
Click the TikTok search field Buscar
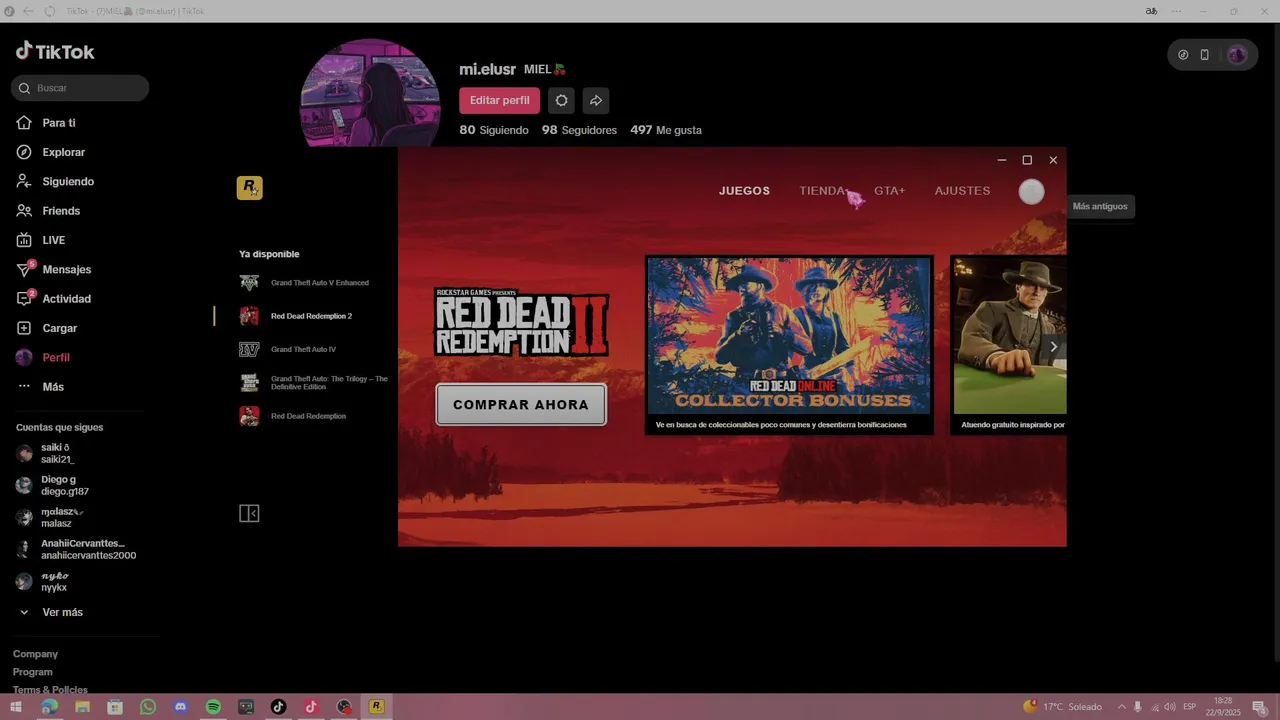[x=80, y=88]
